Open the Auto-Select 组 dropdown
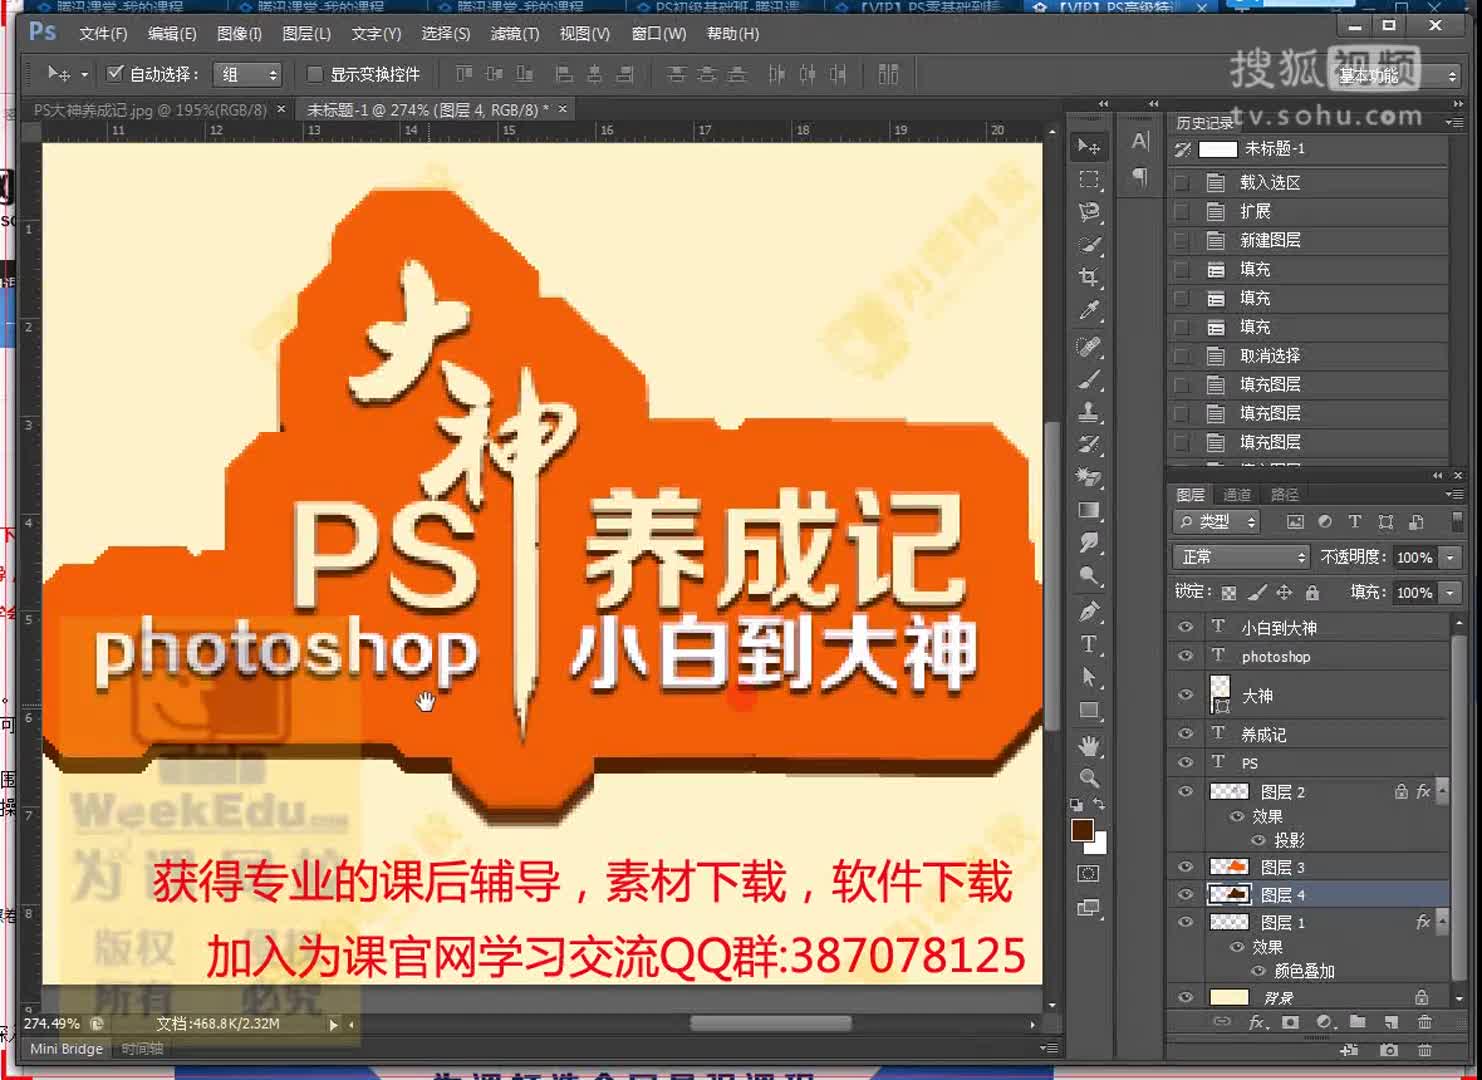 point(248,74)
